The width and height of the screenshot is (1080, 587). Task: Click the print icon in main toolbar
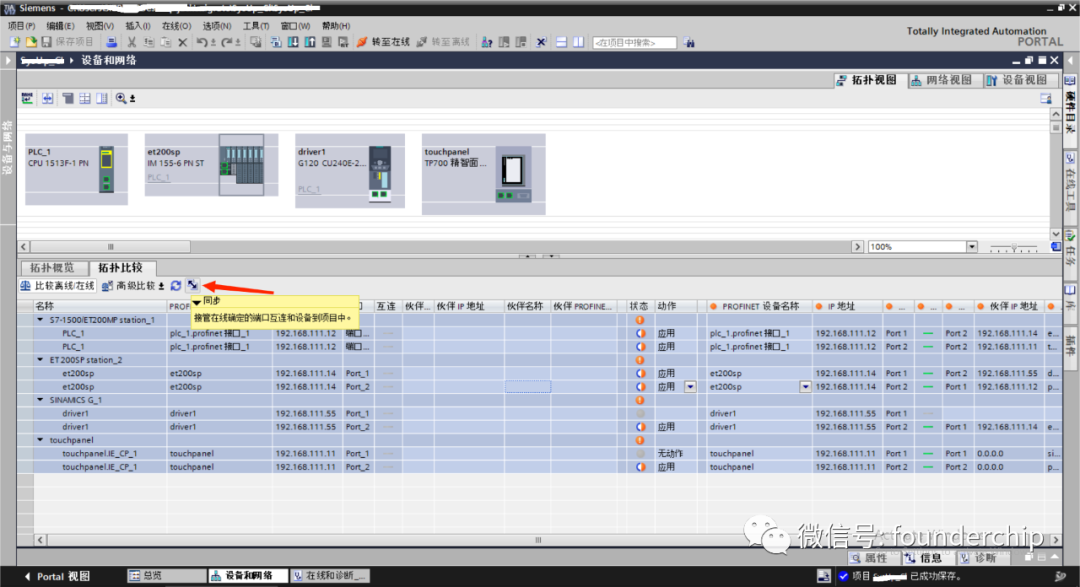click(111, 42)
